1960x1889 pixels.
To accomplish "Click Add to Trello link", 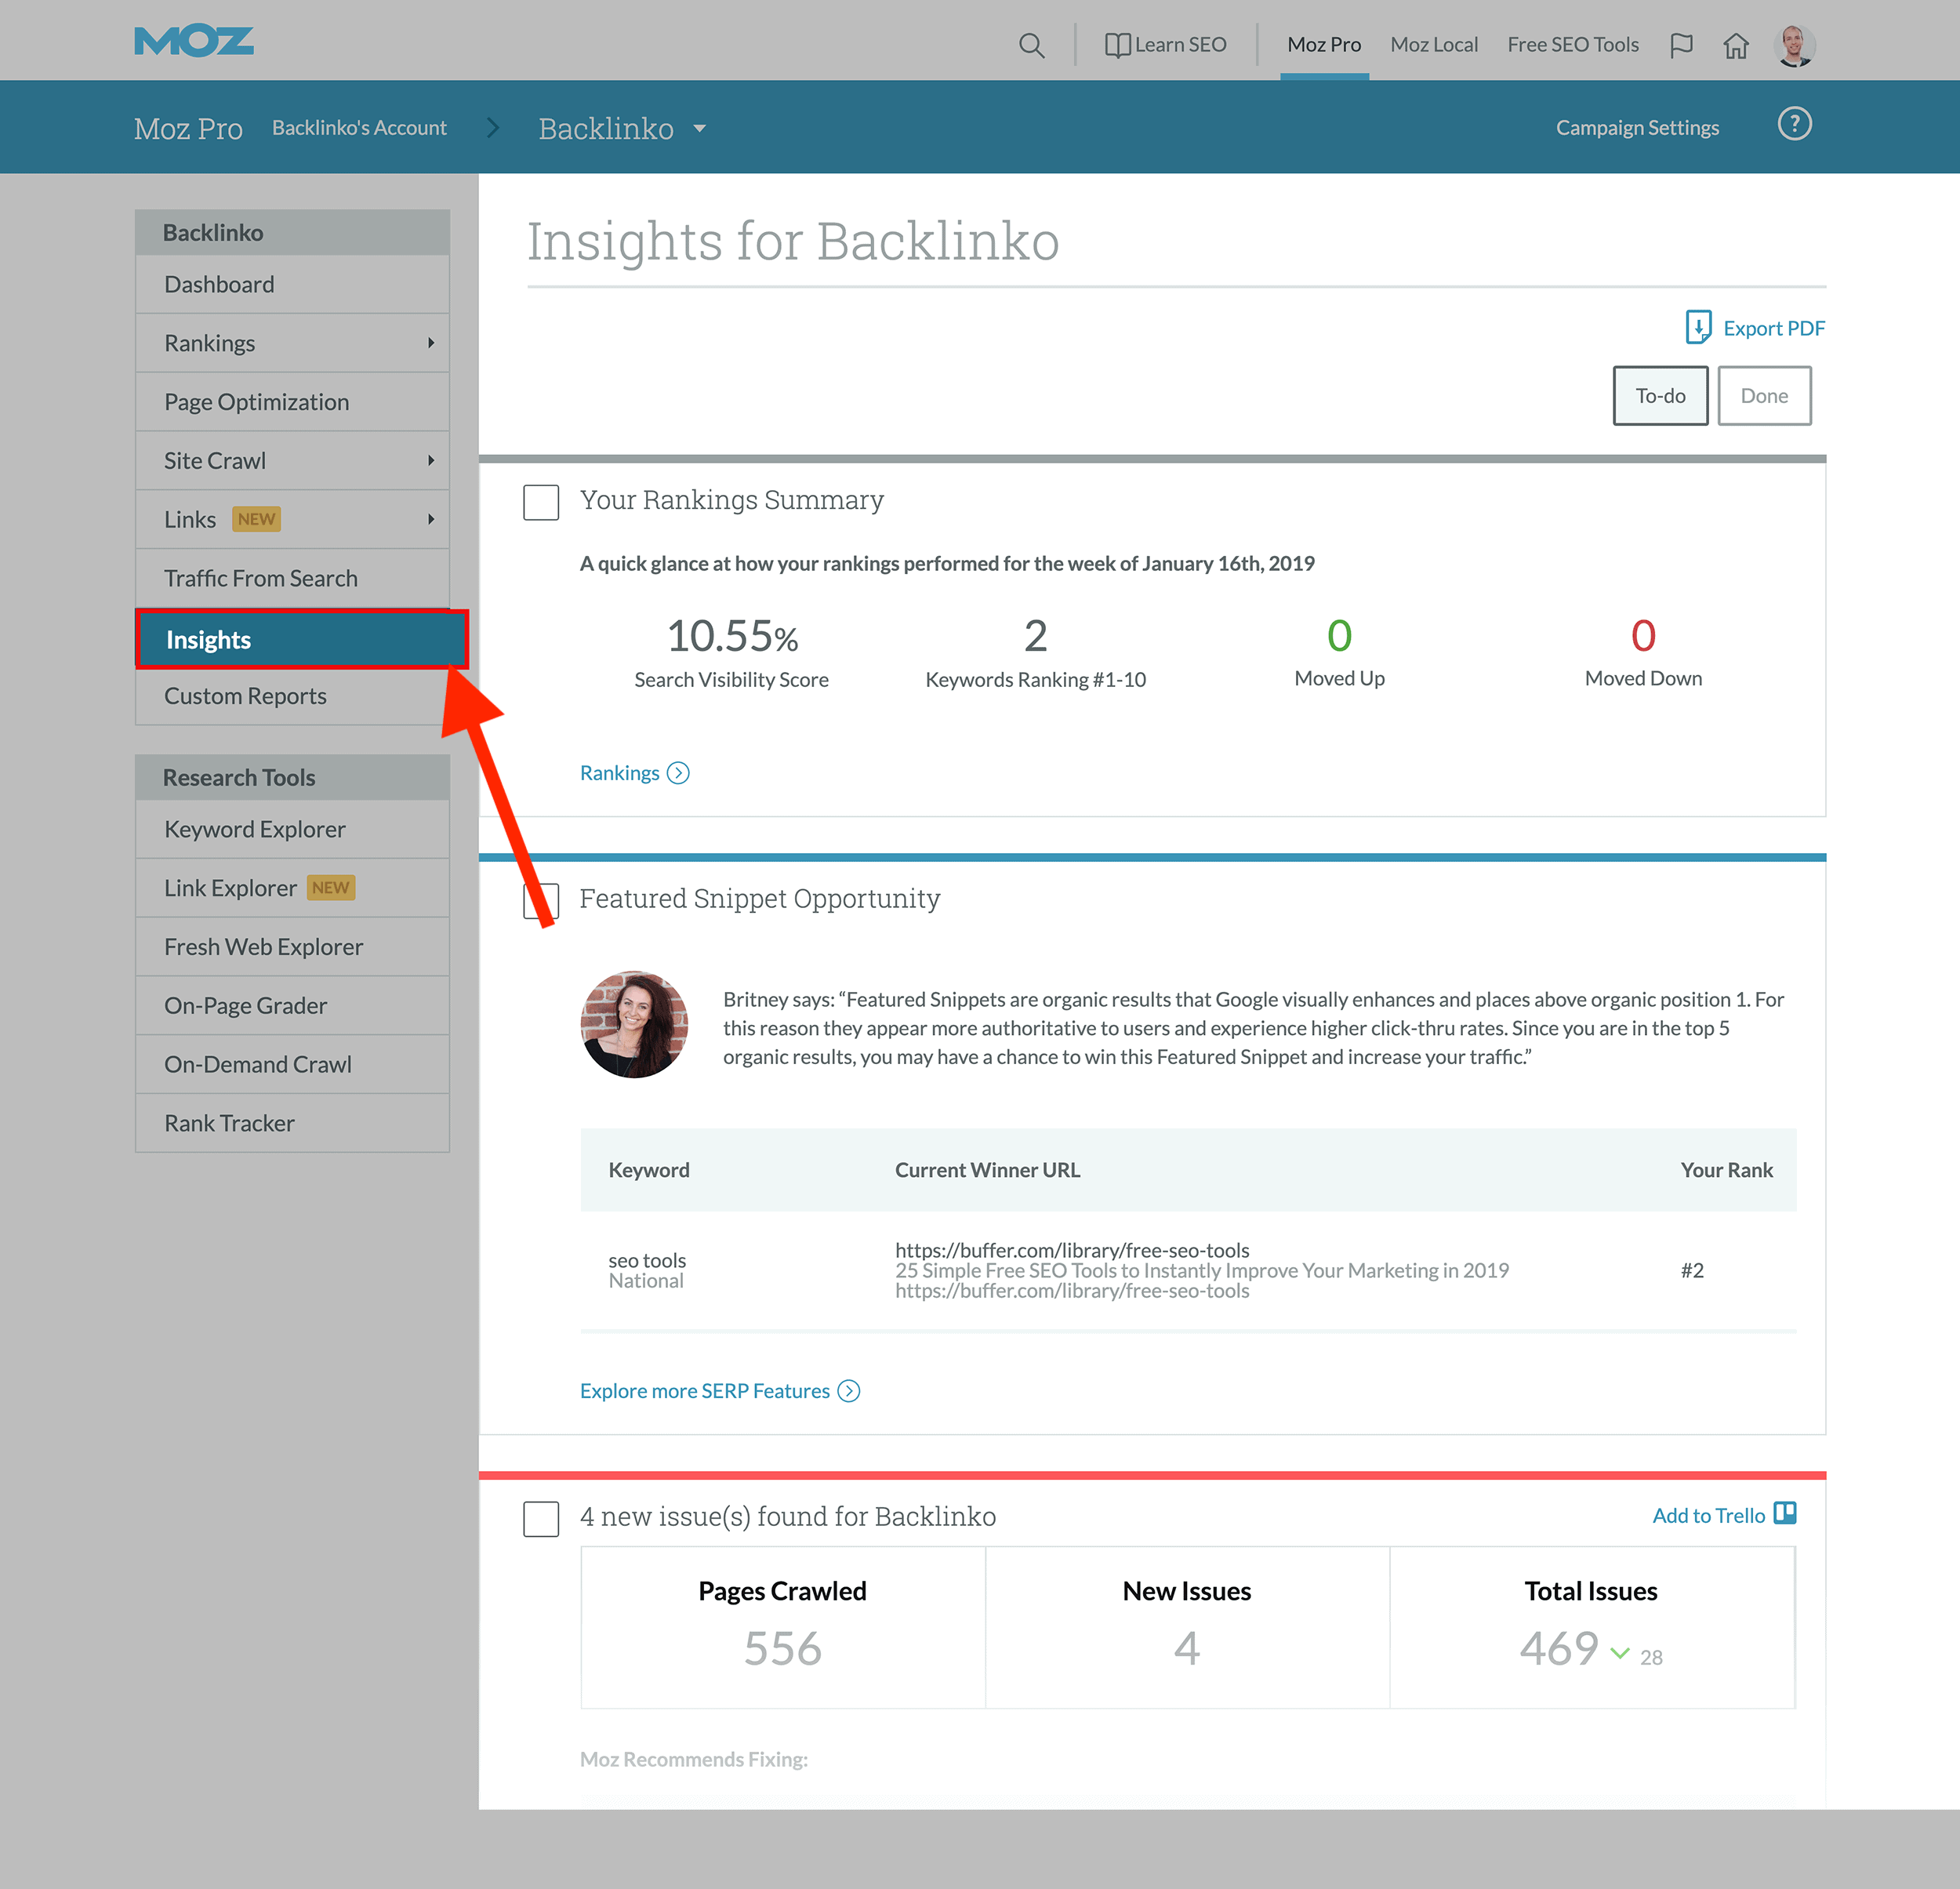I will [x=1708, y=1516].
